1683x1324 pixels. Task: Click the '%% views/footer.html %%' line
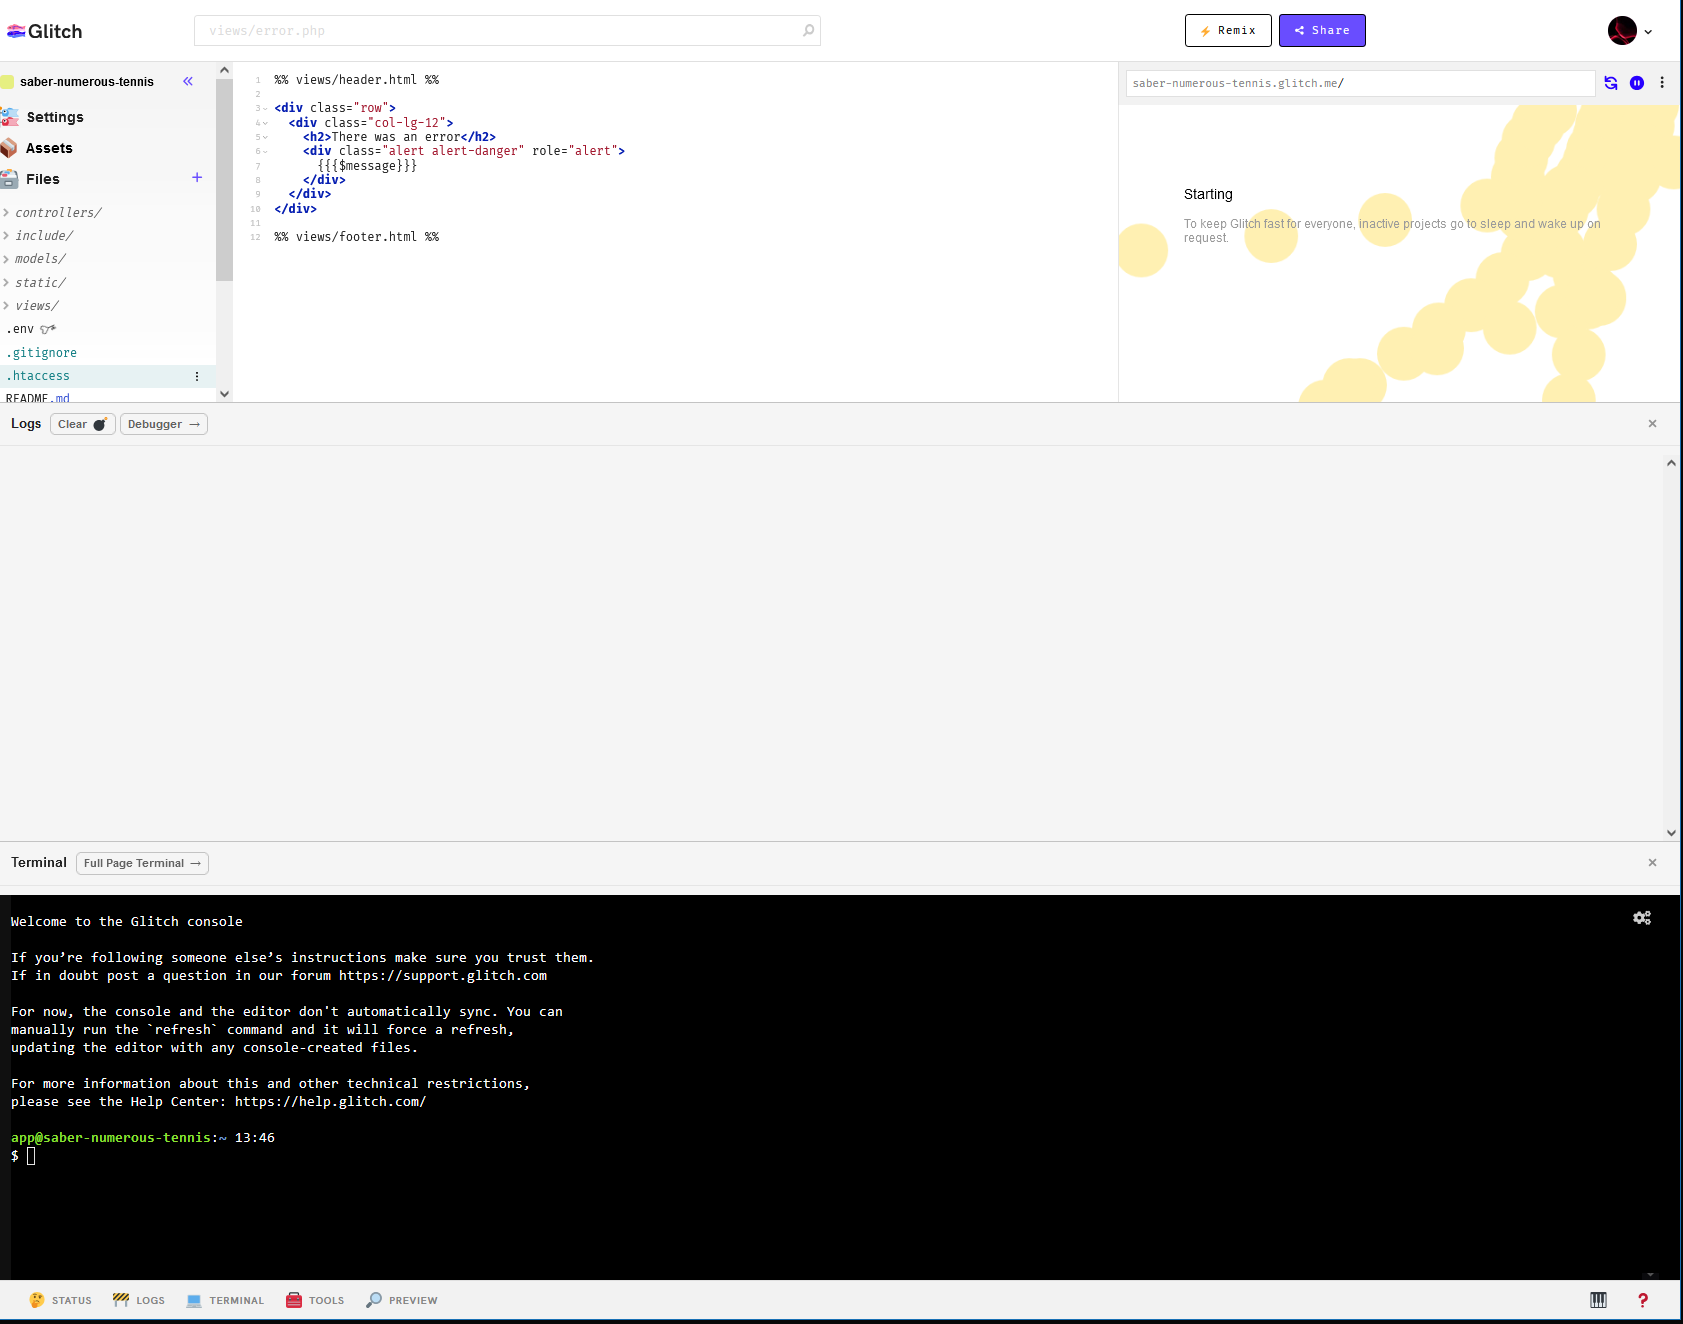pyautogui.click(x=357, y=237)
